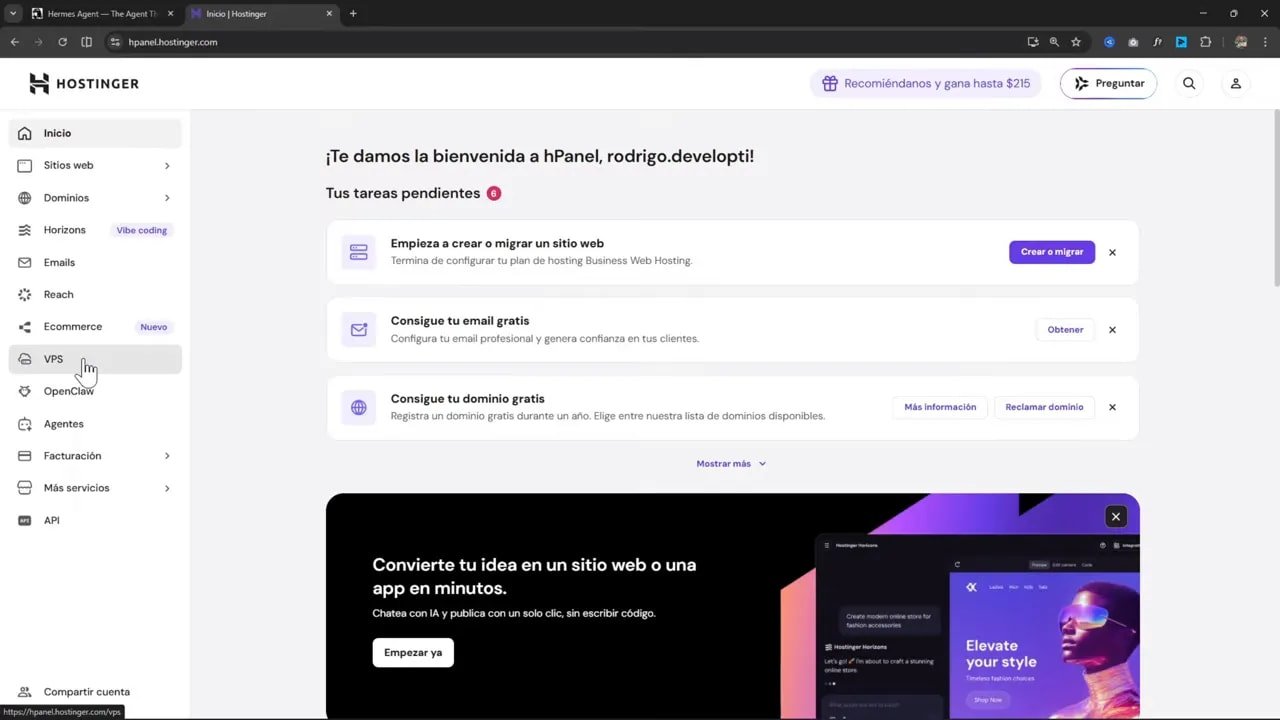The image size is (1280, 720).
Task: Click the gift icon in referral banner
Action: pyautogui.click(x=830, y=84)
